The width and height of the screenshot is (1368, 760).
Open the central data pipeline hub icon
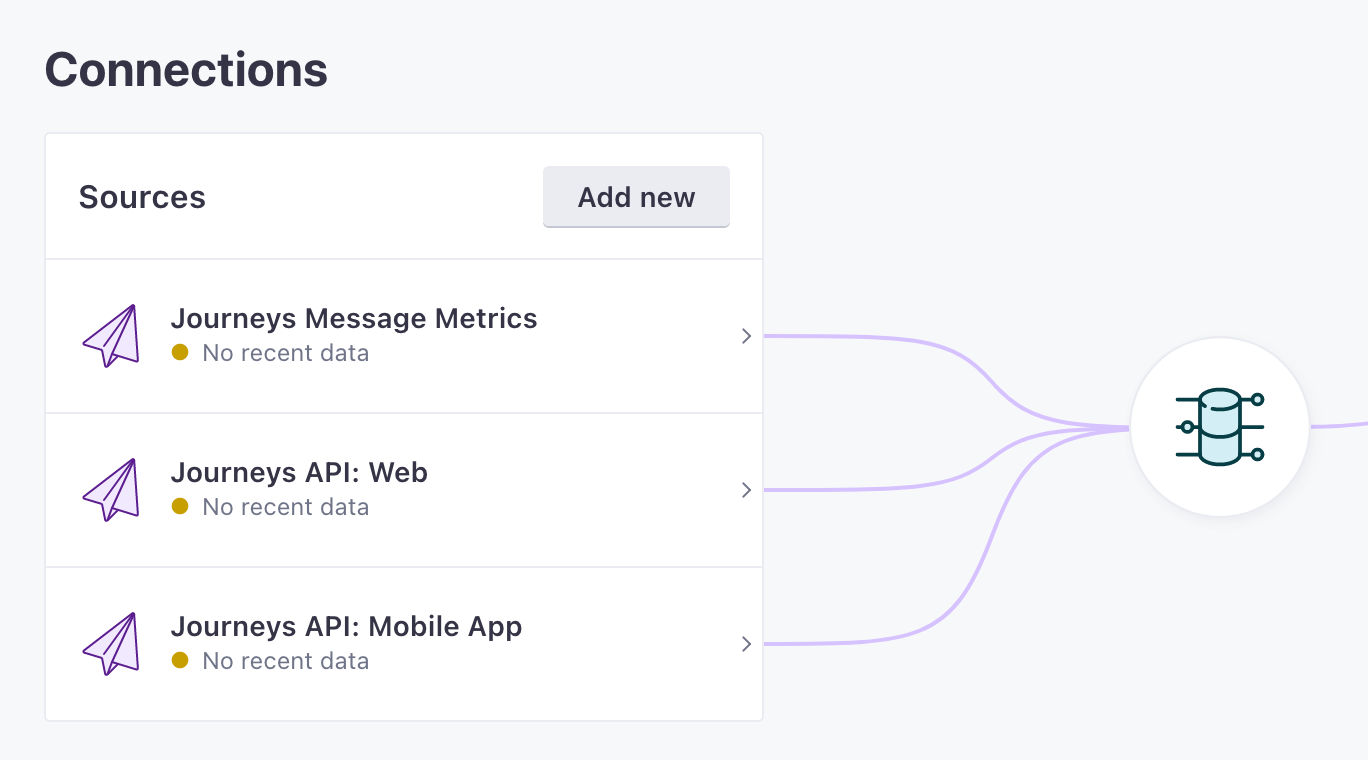pyautogui.click(x=1219, y=427)
